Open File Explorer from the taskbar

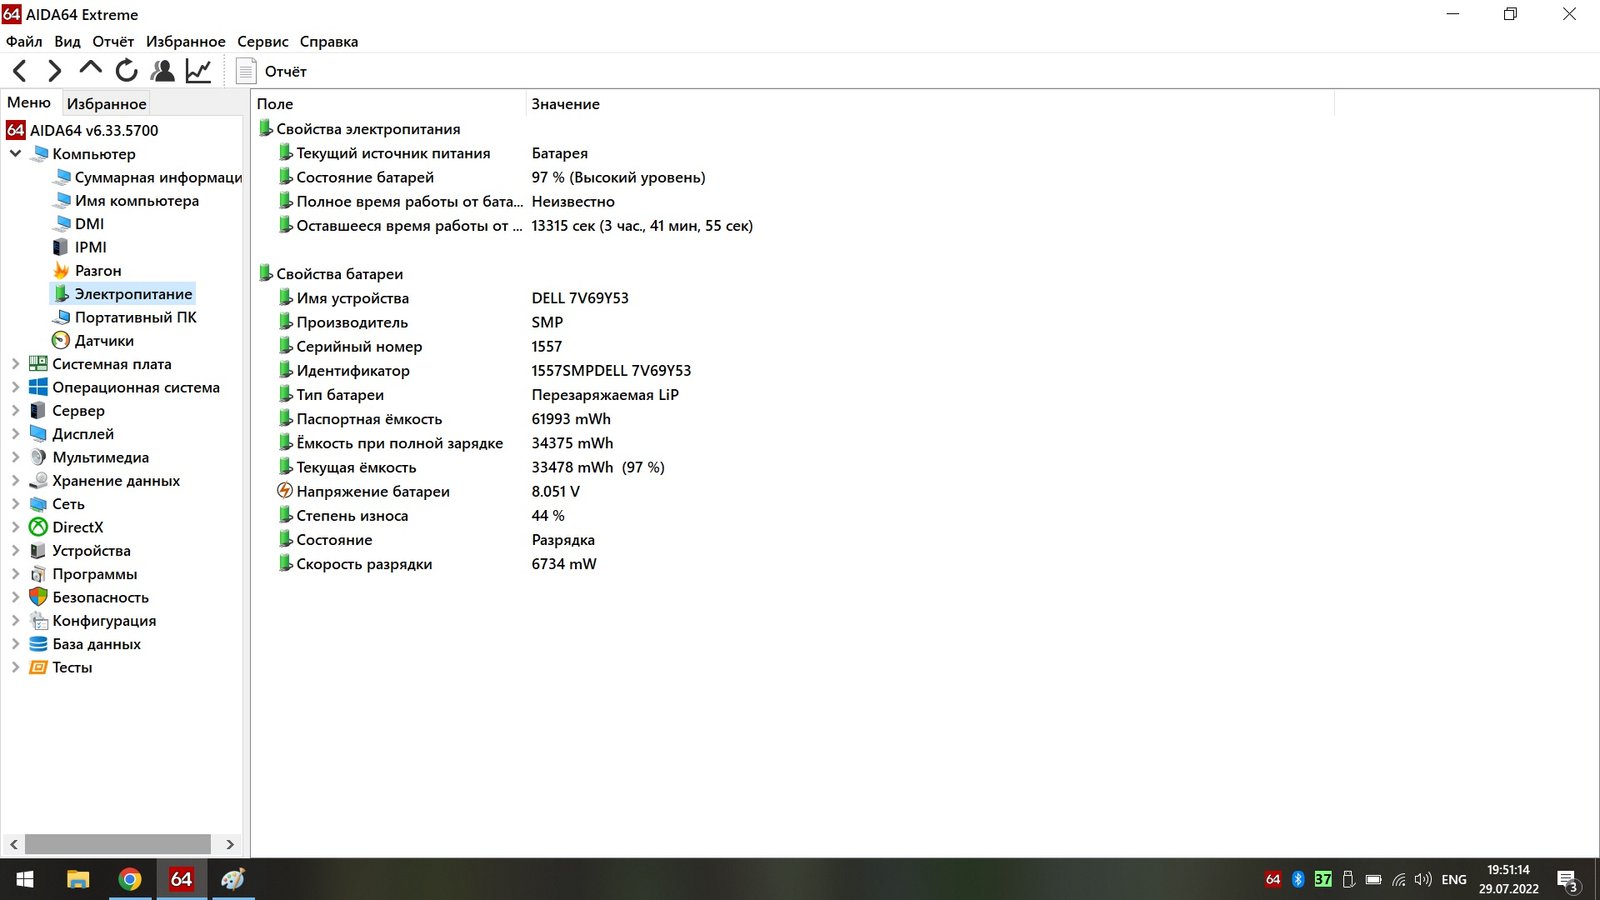[x=78, y=879]
